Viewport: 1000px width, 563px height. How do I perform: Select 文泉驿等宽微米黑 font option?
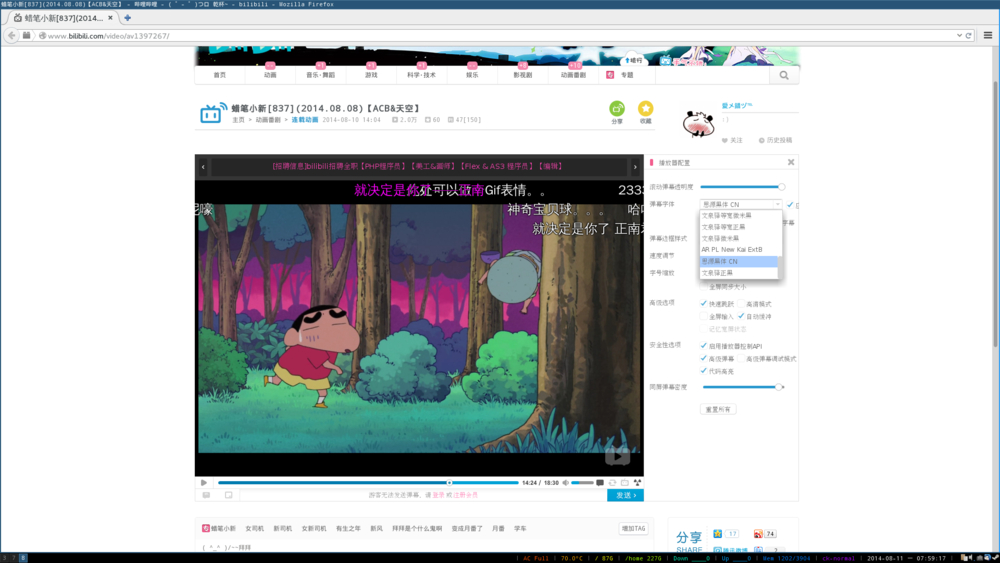coord(739,216)
